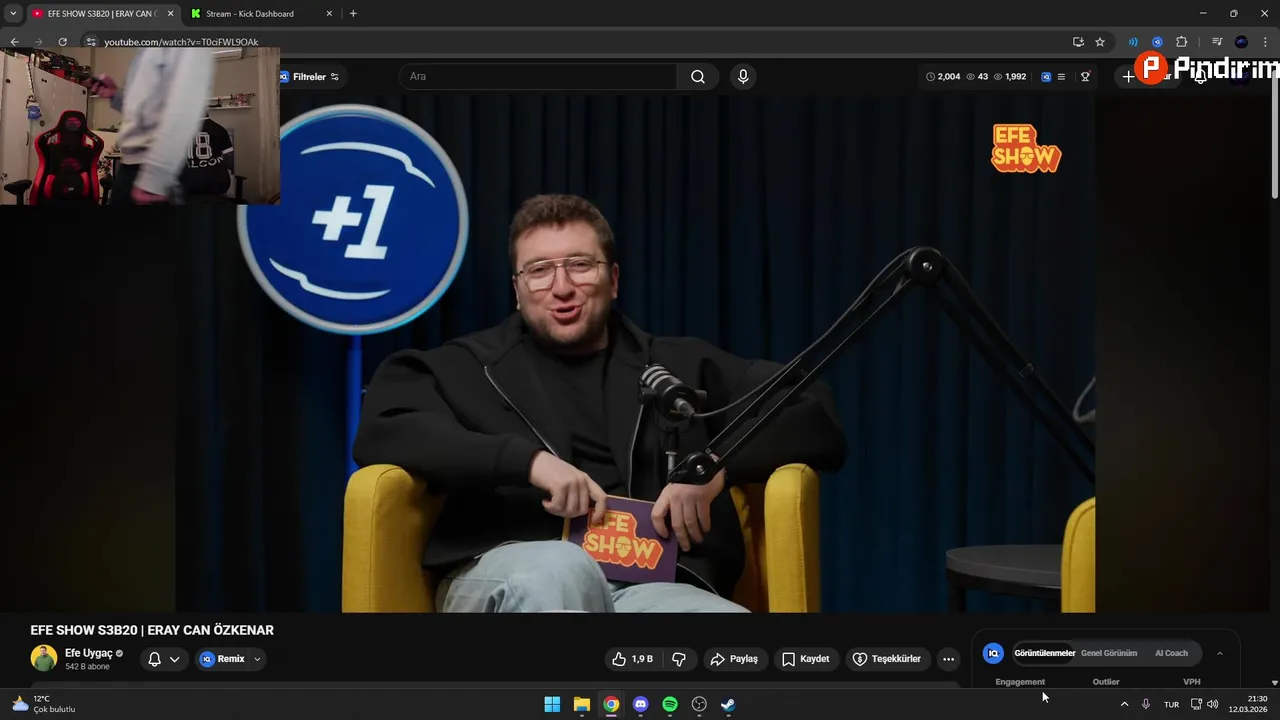Open the Chrome profile avatar
The image size is (1280, 720).
point(1241,42)
